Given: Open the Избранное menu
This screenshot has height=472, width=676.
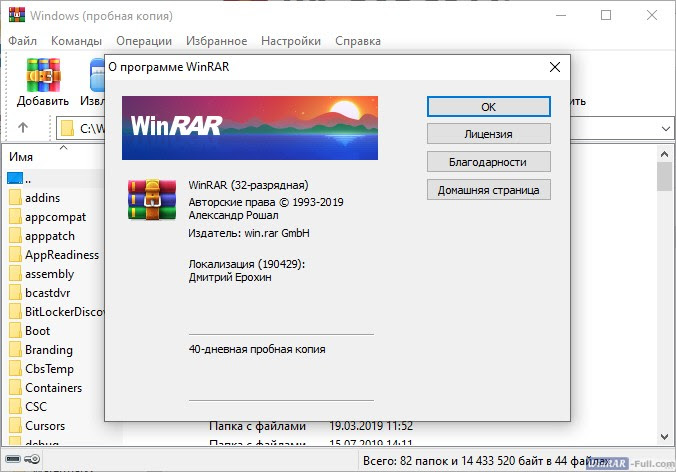Looking at the screenshot, I should [x=216, y=41].
